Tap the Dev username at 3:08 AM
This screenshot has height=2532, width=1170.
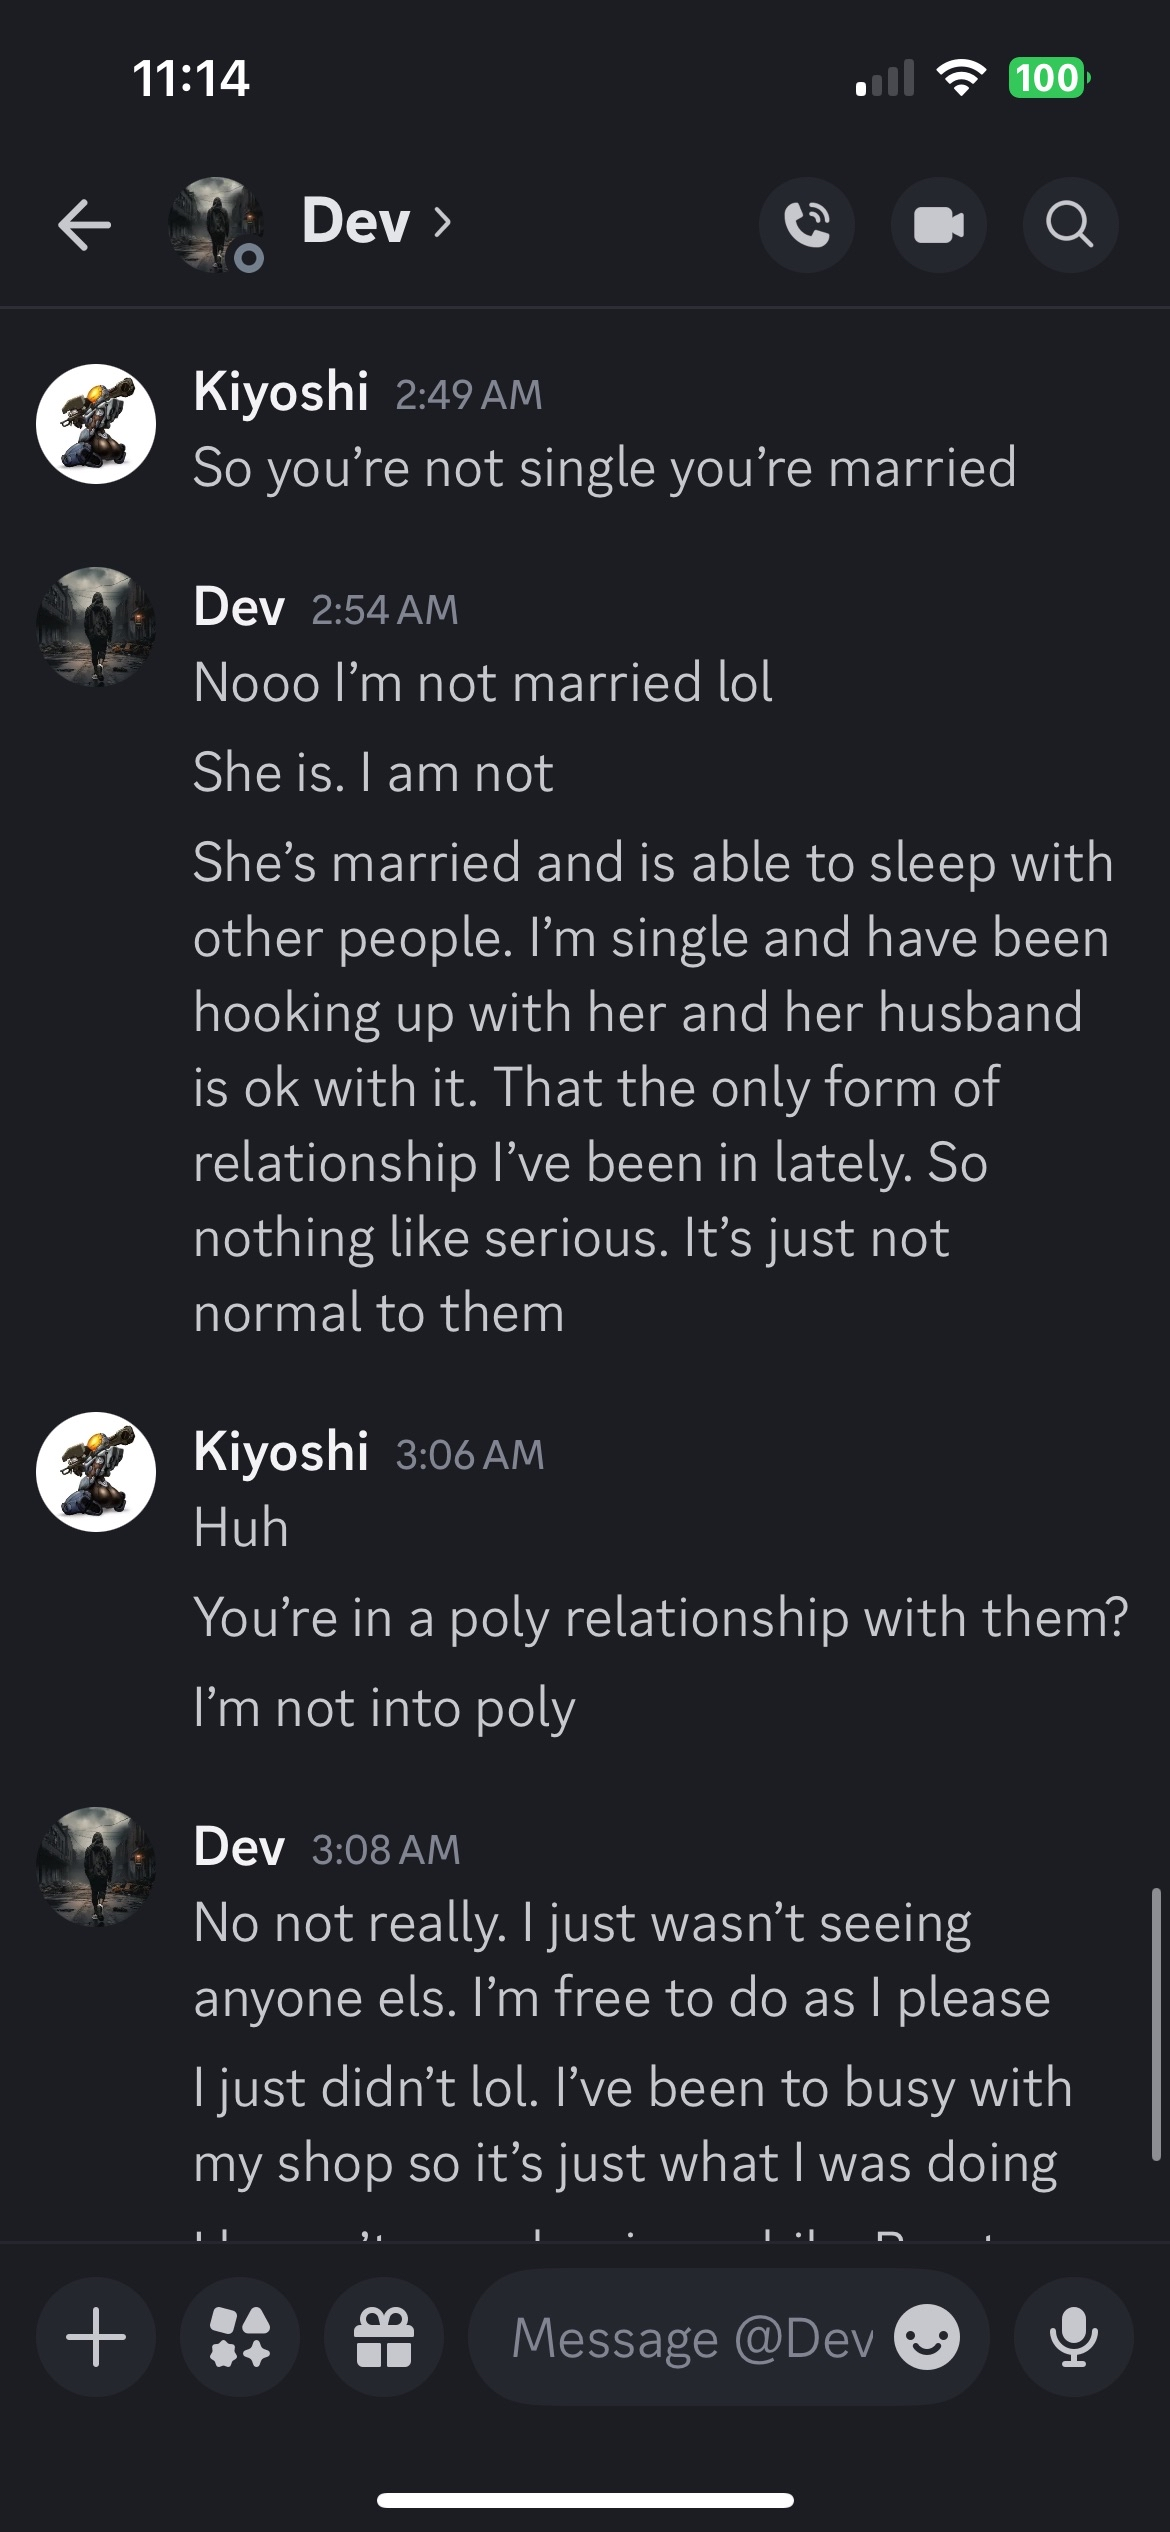(239, 1846)
